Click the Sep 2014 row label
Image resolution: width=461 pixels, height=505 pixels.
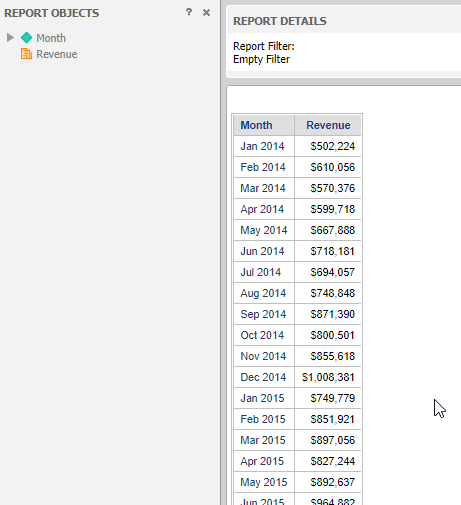pyautogui.click(x=263, y=314)
